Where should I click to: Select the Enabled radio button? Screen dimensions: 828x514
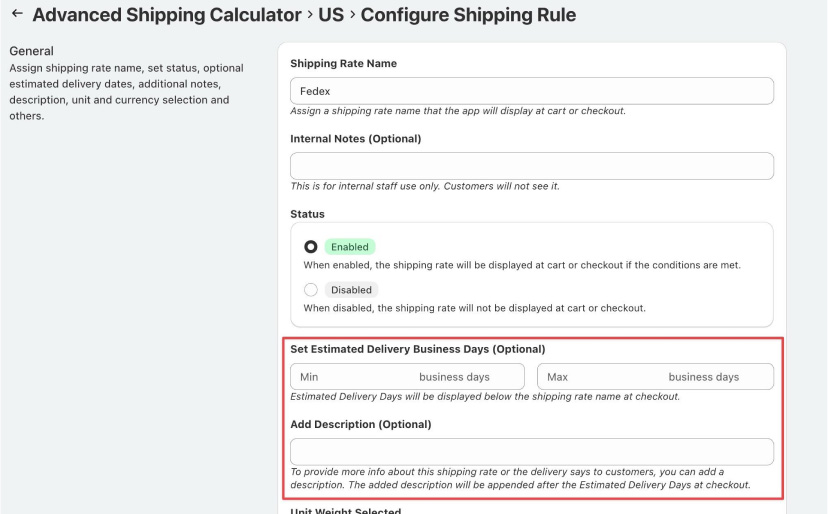[310, 247]
